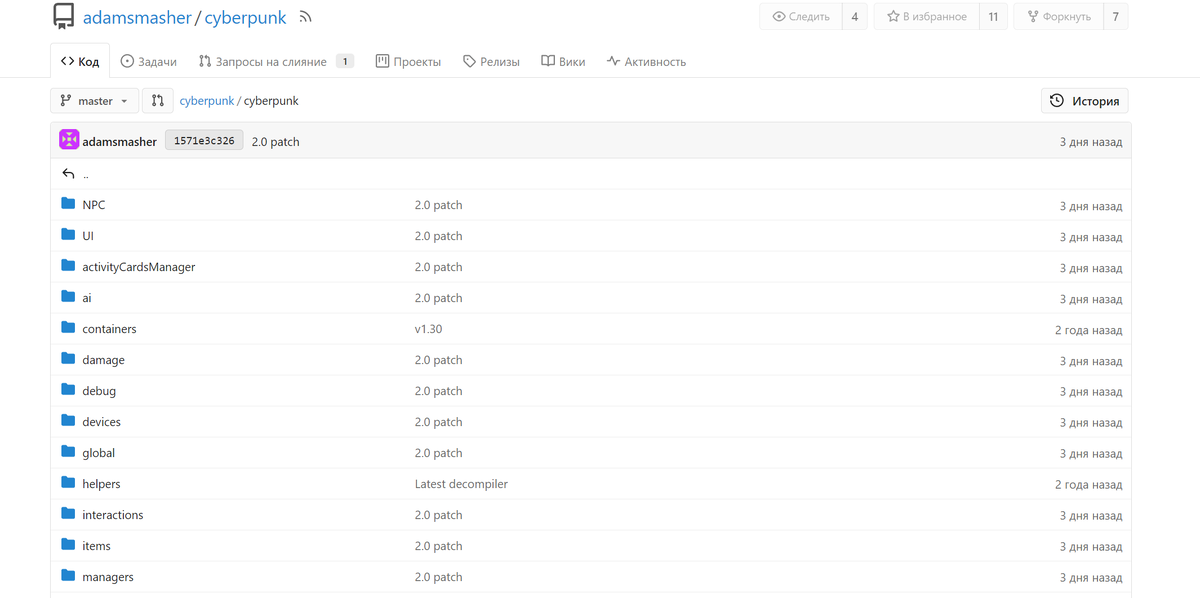The height and width of the screenshot is (598, 1200).
Task: Open the activityCardsManager folder
Action: (139, 267)
